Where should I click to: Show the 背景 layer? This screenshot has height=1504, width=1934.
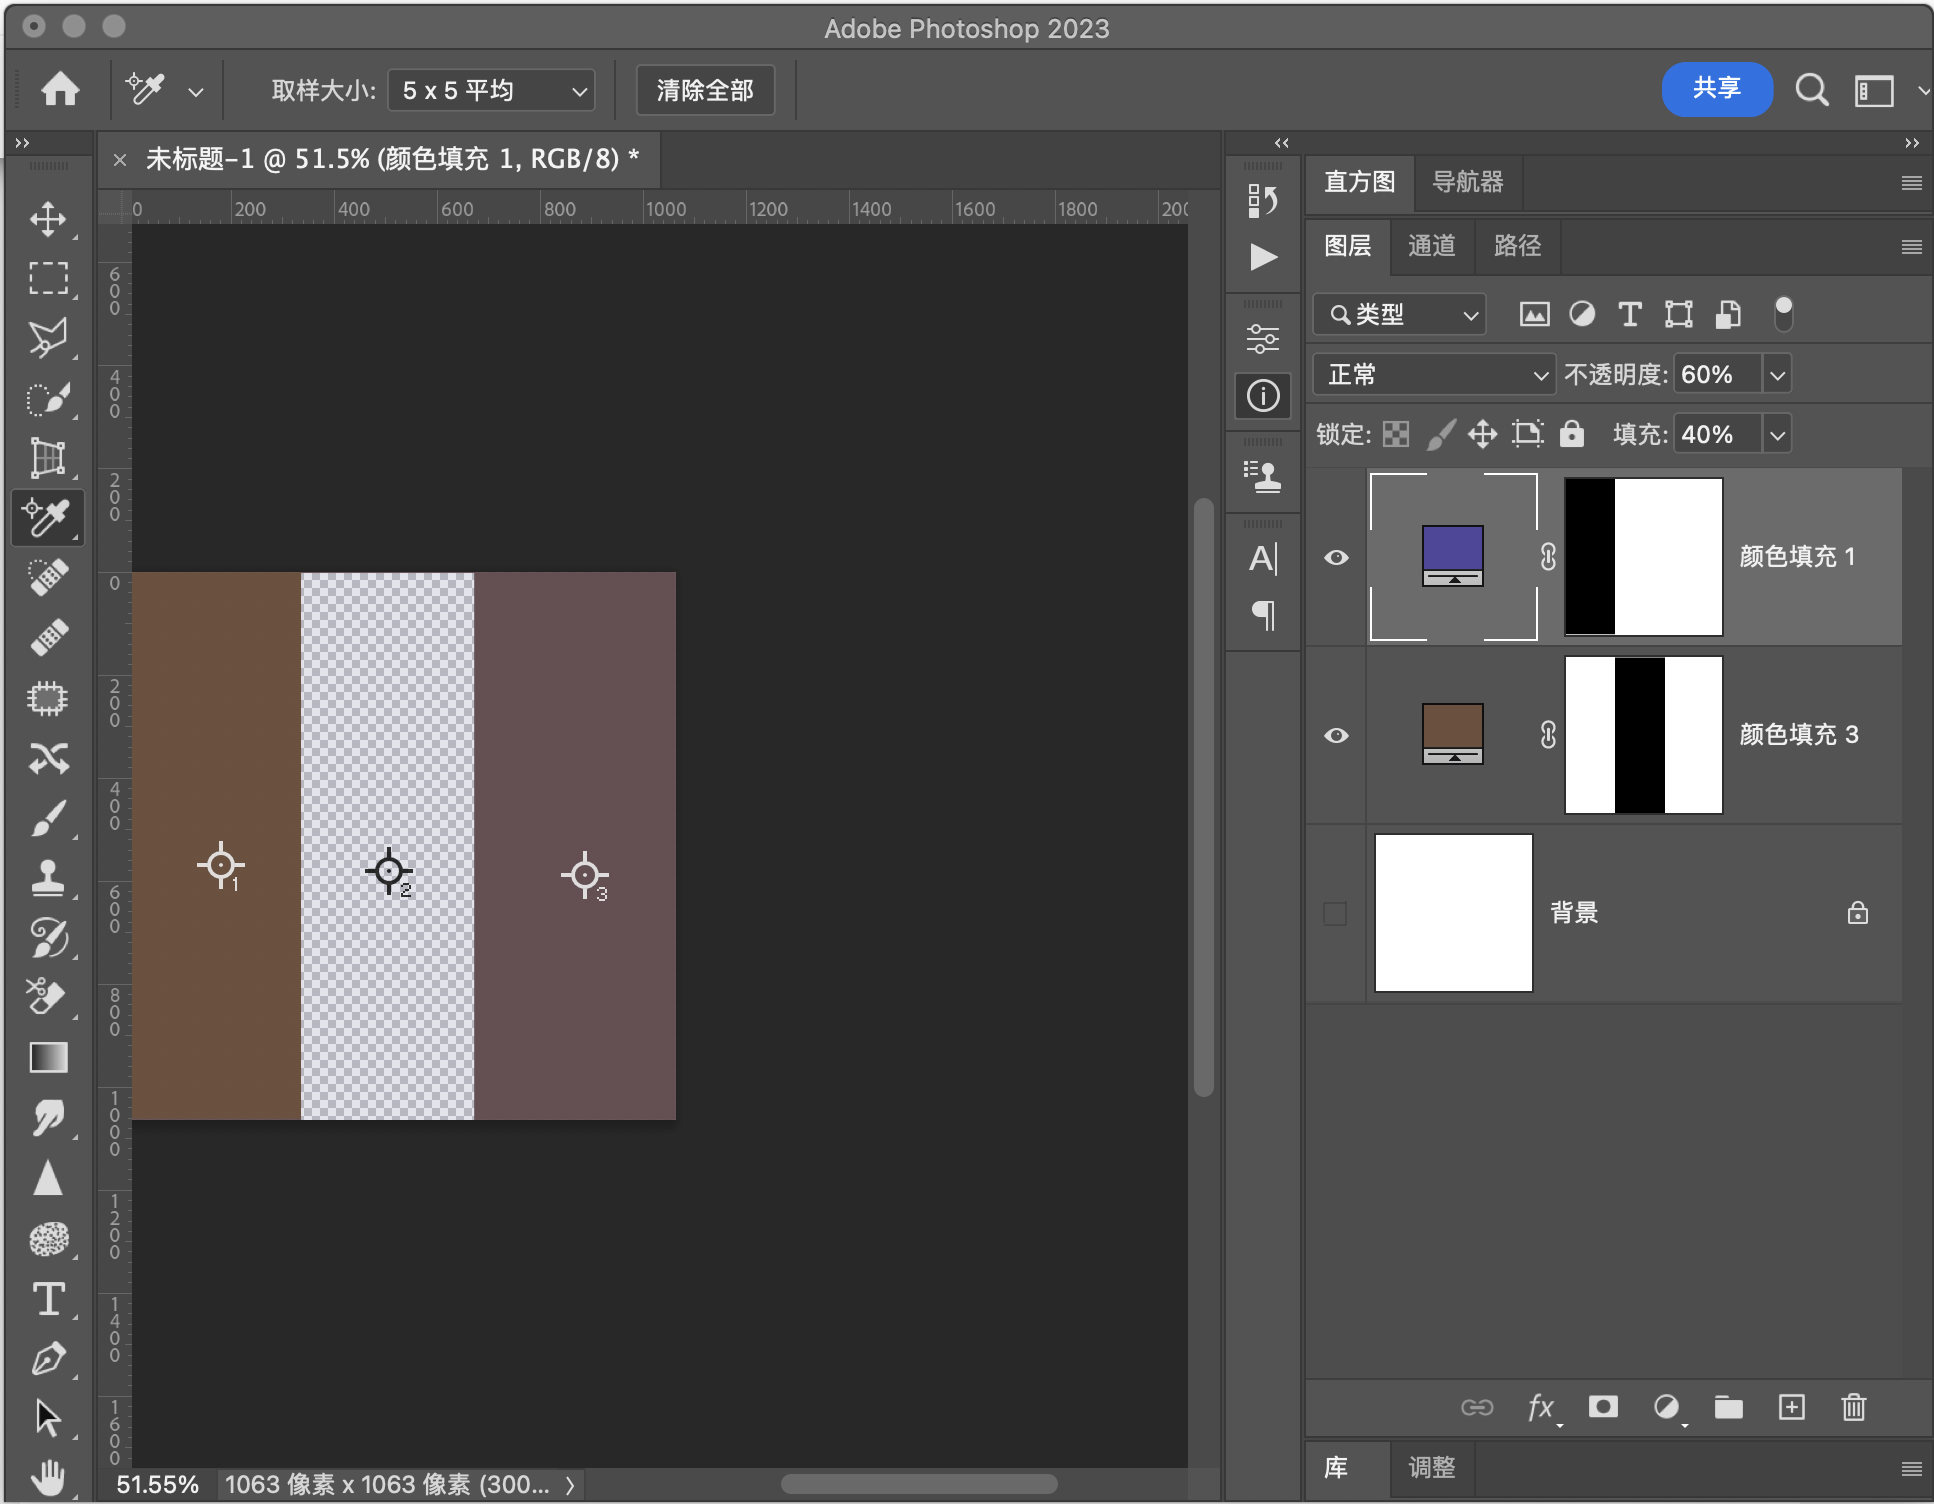click(1335, 913)
